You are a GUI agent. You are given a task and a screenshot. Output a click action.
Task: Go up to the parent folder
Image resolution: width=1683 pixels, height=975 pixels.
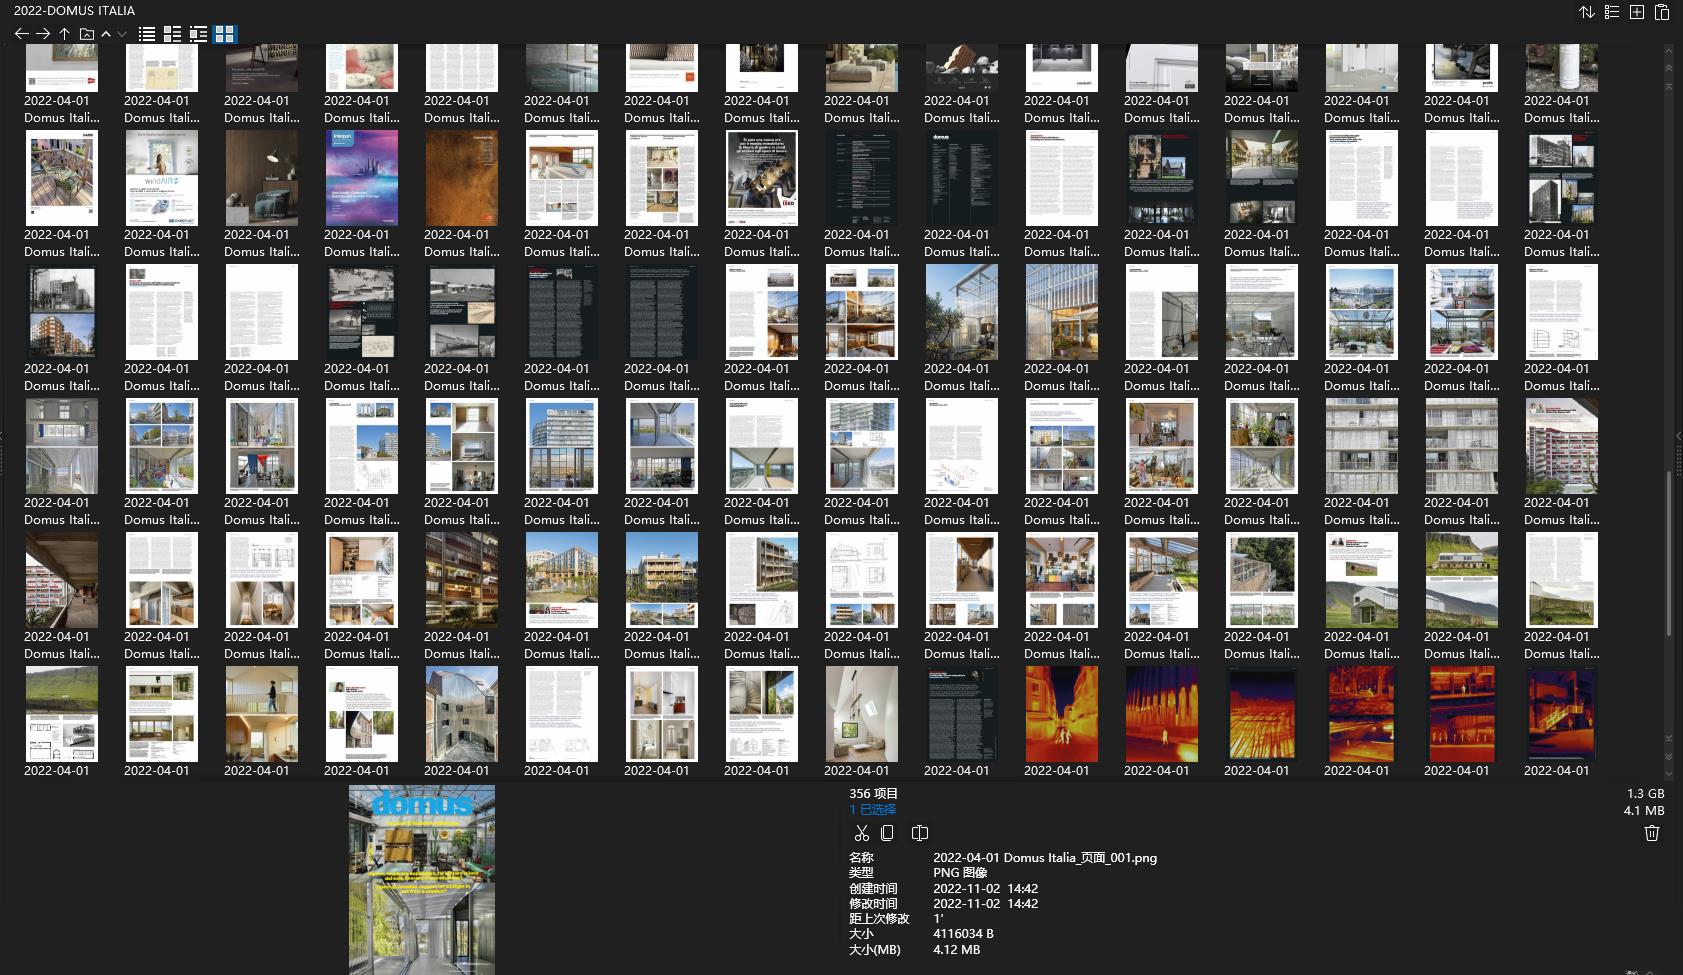[64, 33]
